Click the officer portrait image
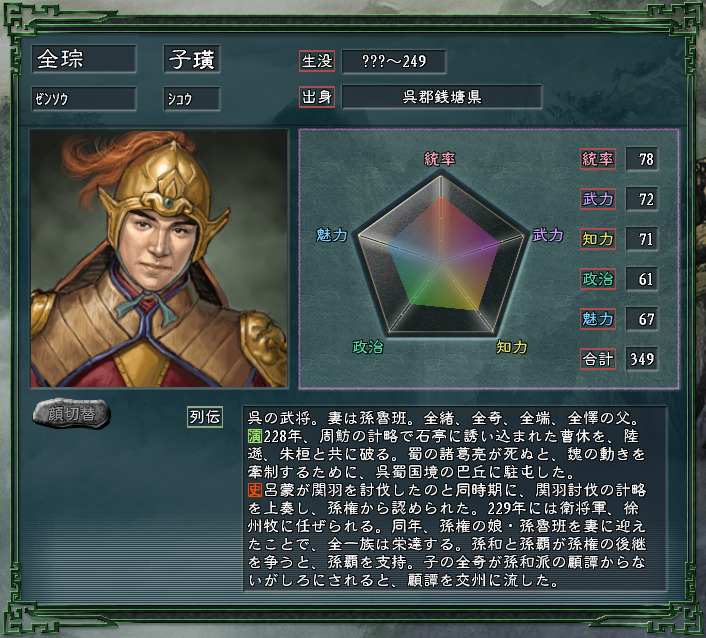This screenshot has height=638, width=706. [159, 258]
